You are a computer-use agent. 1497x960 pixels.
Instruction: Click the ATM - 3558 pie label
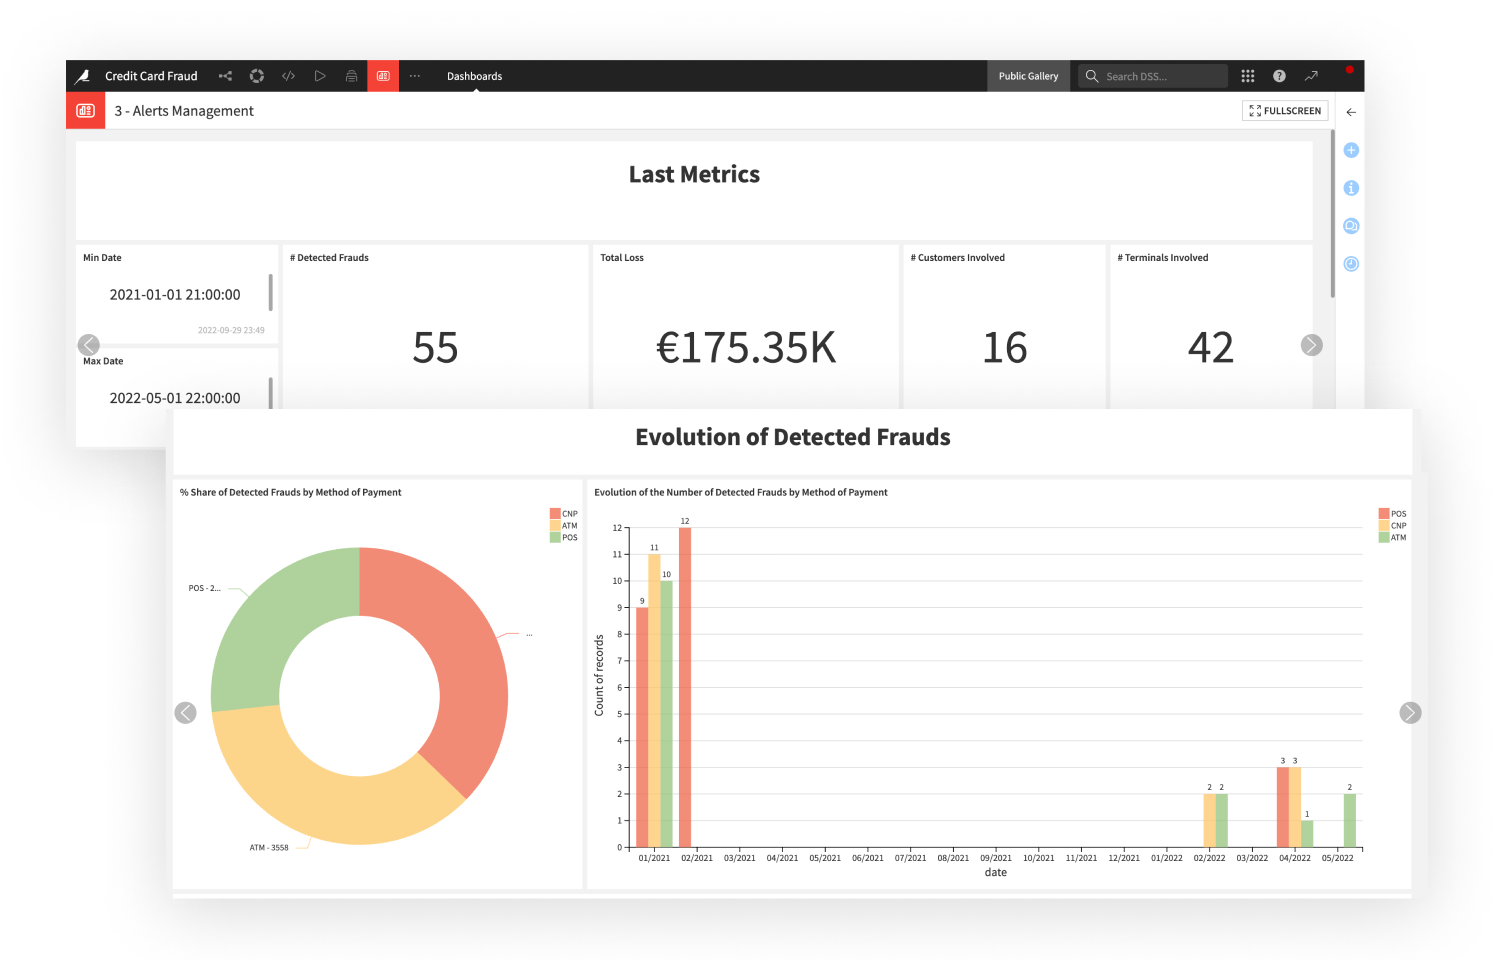(x=269, y=848)
